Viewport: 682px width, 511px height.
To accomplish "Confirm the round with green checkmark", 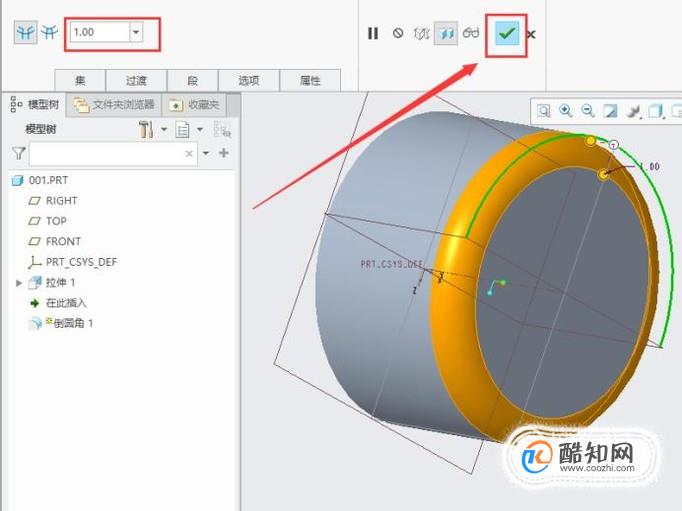I will [507, 33].
